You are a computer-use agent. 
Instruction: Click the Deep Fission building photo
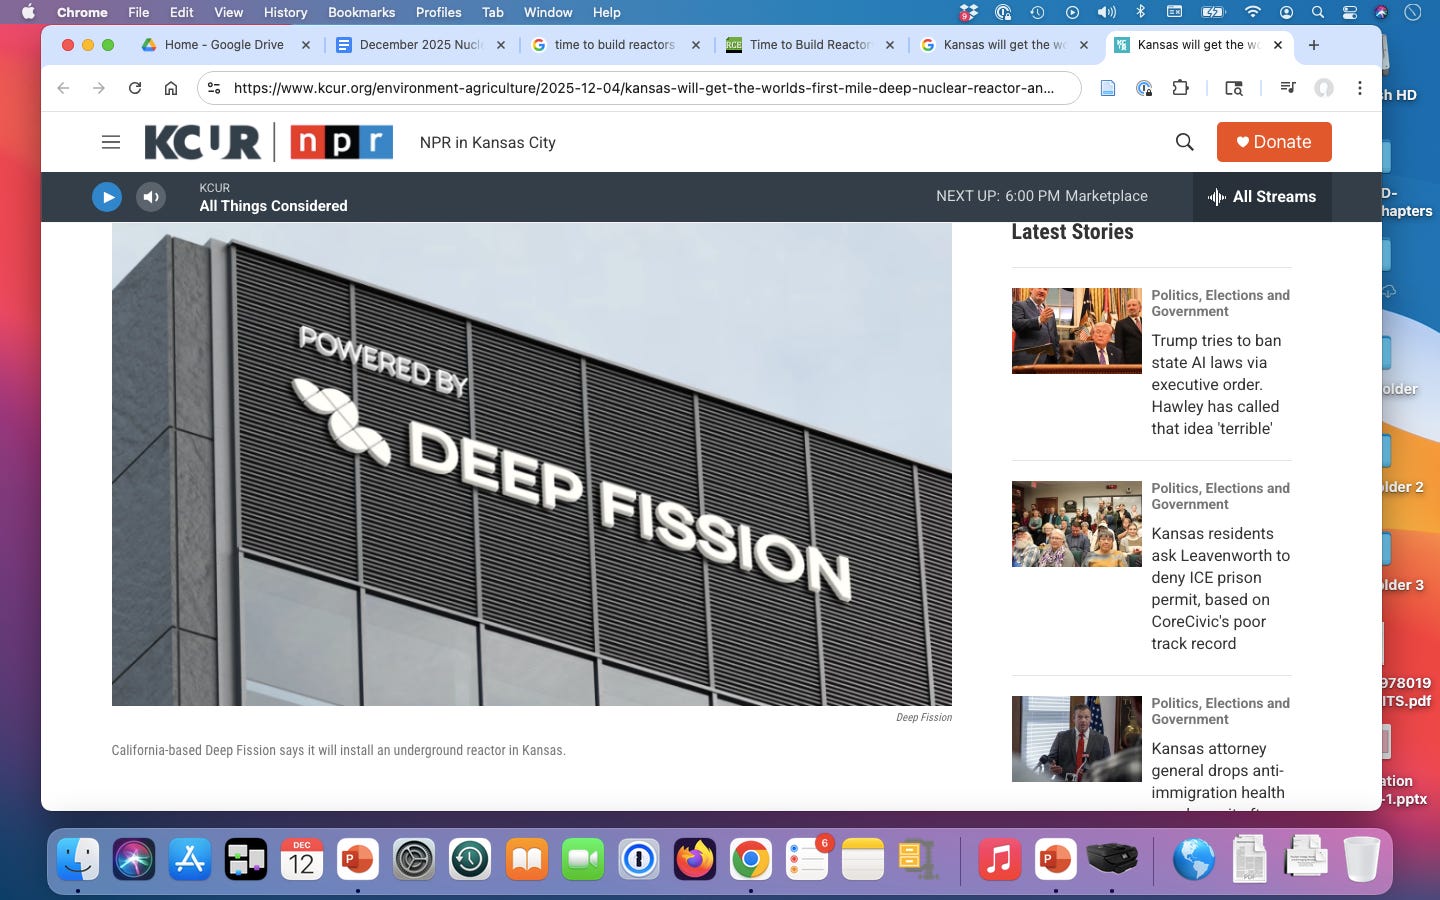pyautogui.click(x=531, y=464)
